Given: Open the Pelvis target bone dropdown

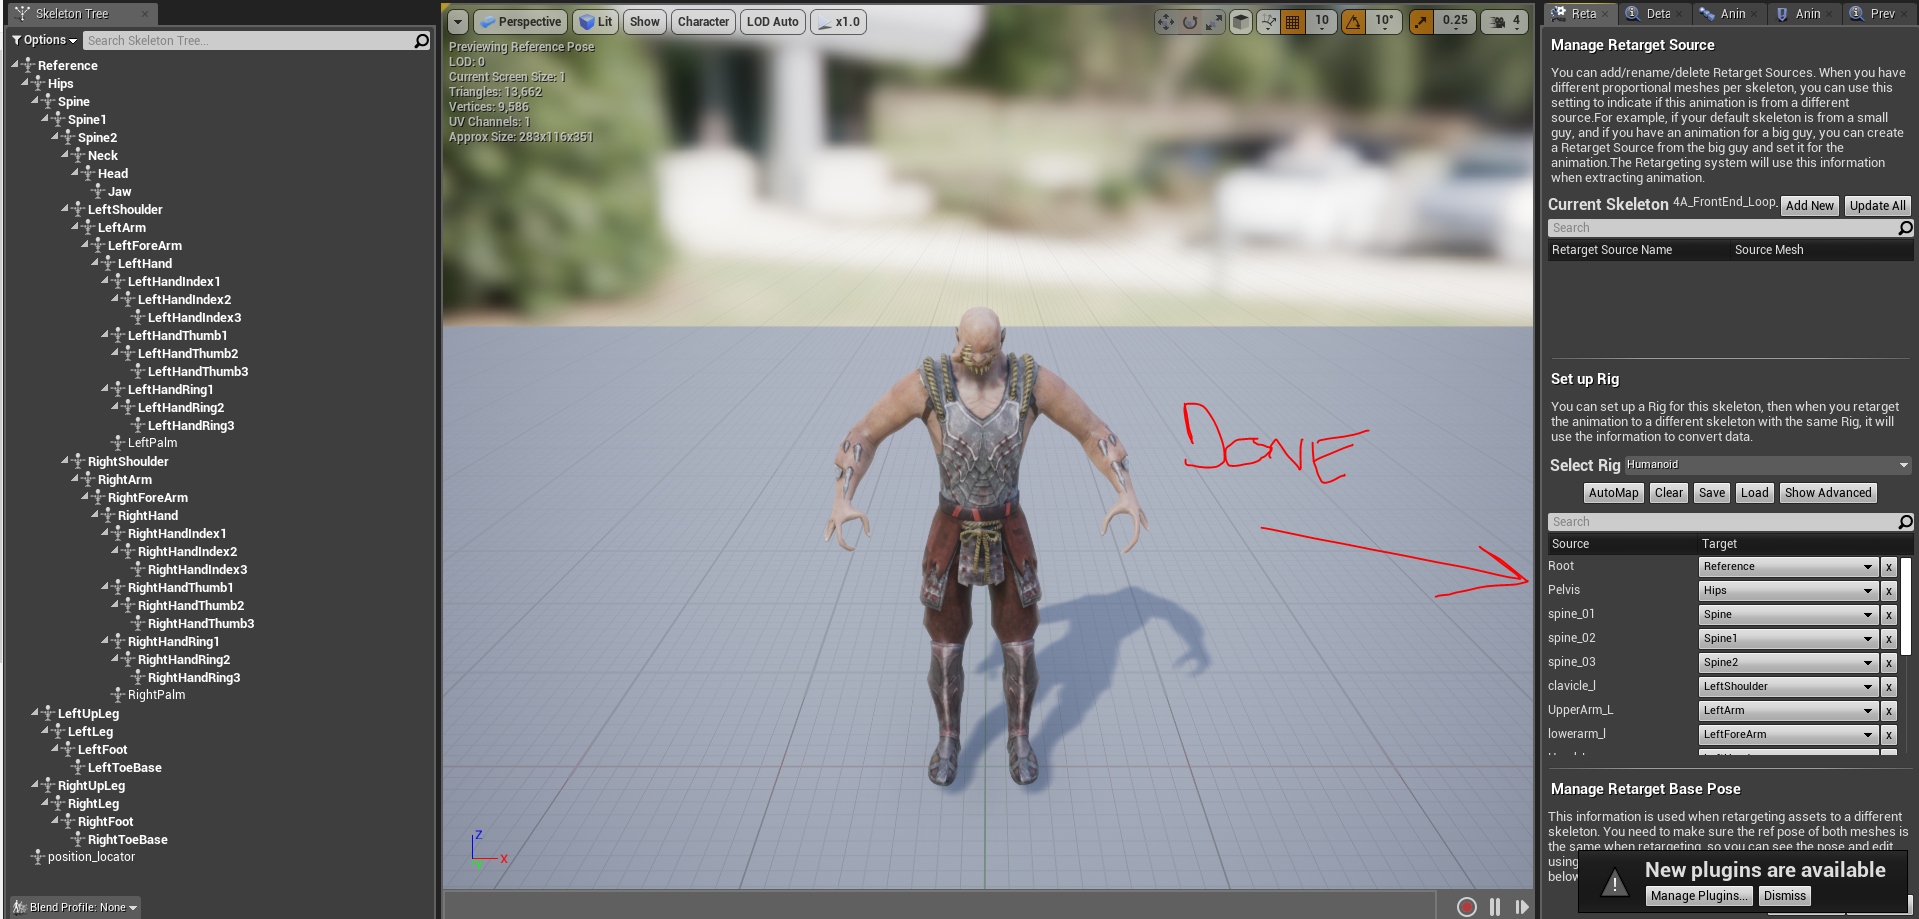Looking at the screenshot, I should (1788, 591).
